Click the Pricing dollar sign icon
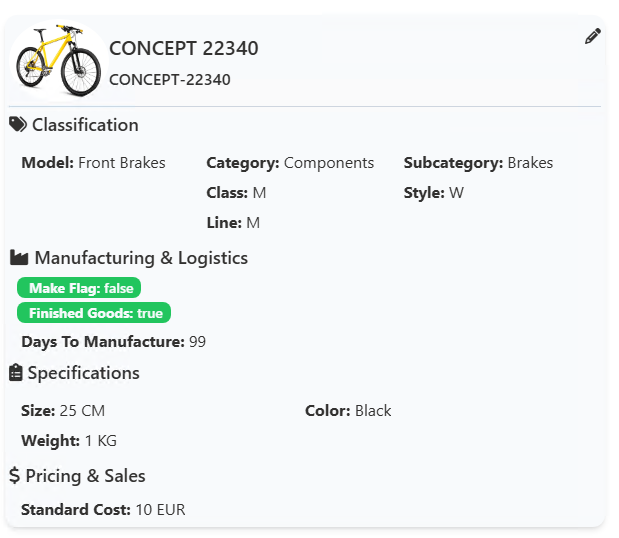The image size is (619, 538). (x=15, y=476)
